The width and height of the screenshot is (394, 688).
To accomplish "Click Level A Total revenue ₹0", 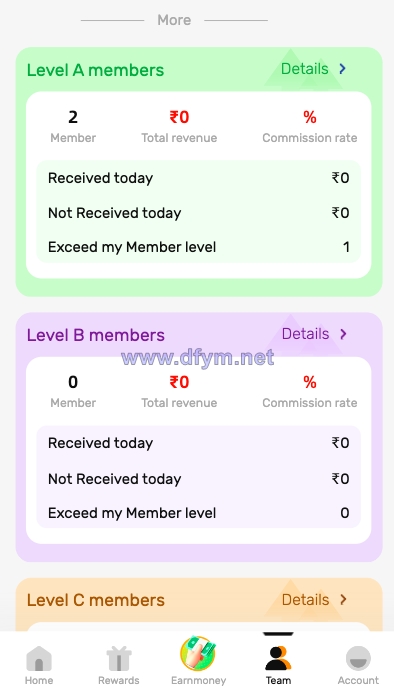I will (179, 117).
